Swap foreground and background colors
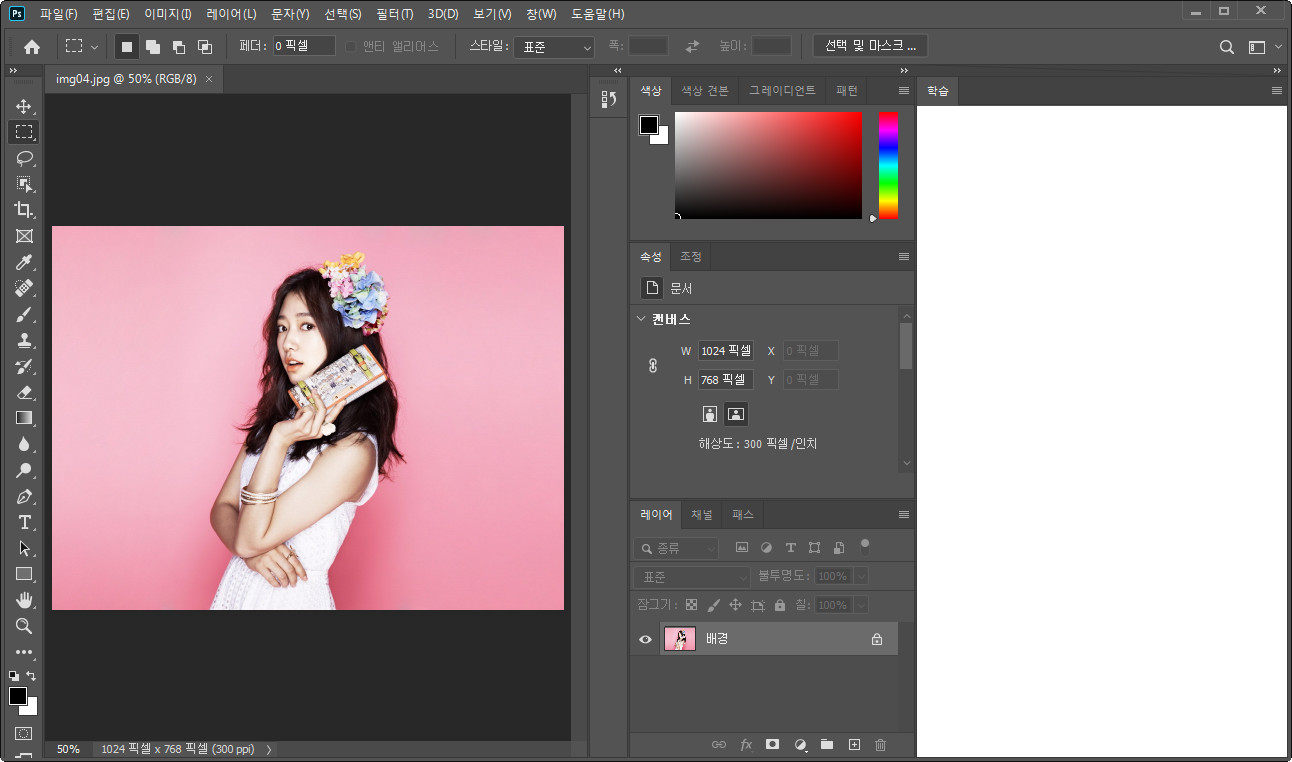The width and height of the screenshot is (1292, 762). 31,676
